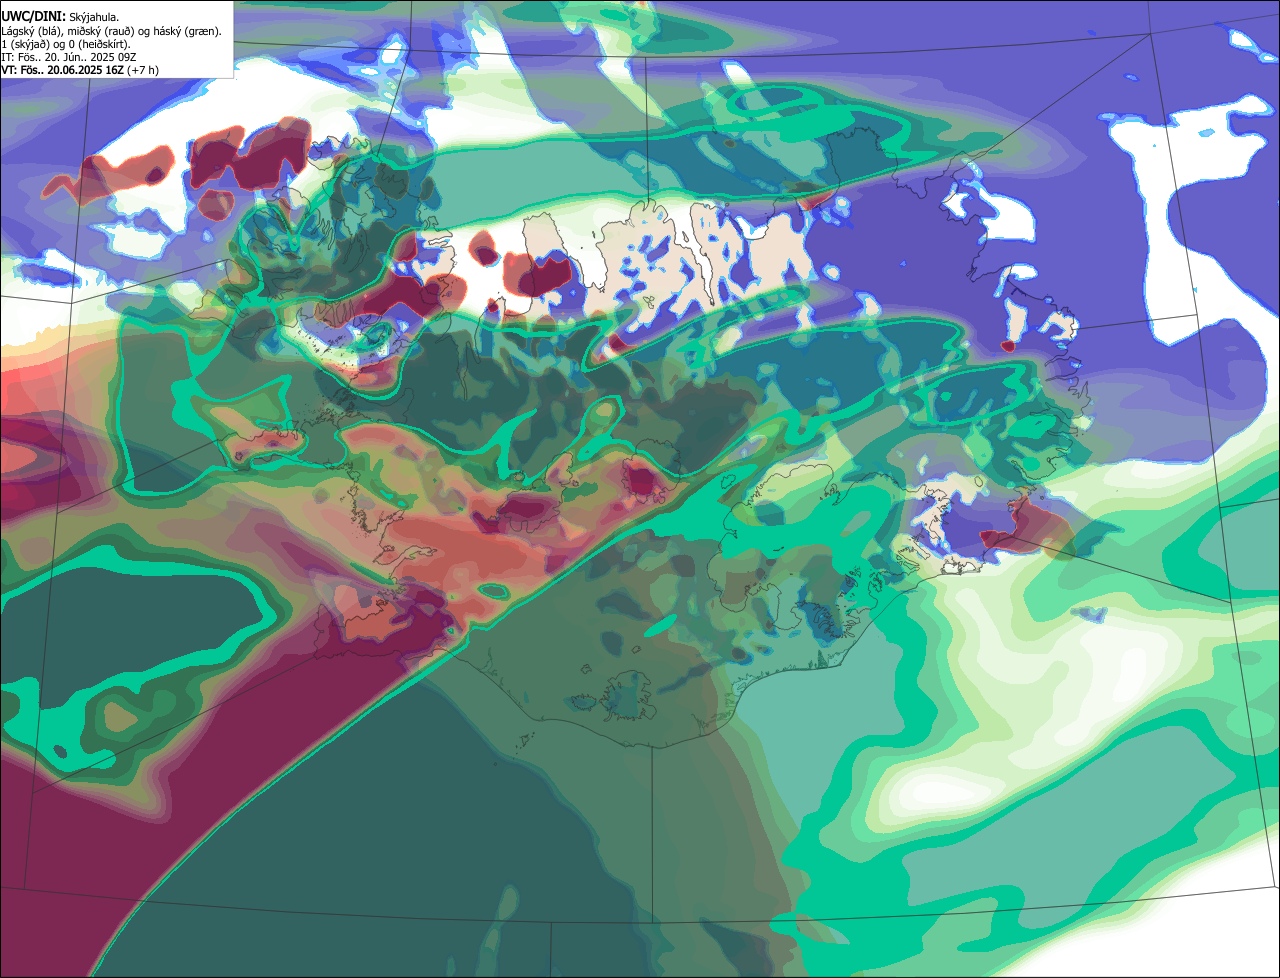This screenshot has height=978, width=1280.
Task: Click the 'Lágský (blá)' legend text
Action: pos(30,32)
